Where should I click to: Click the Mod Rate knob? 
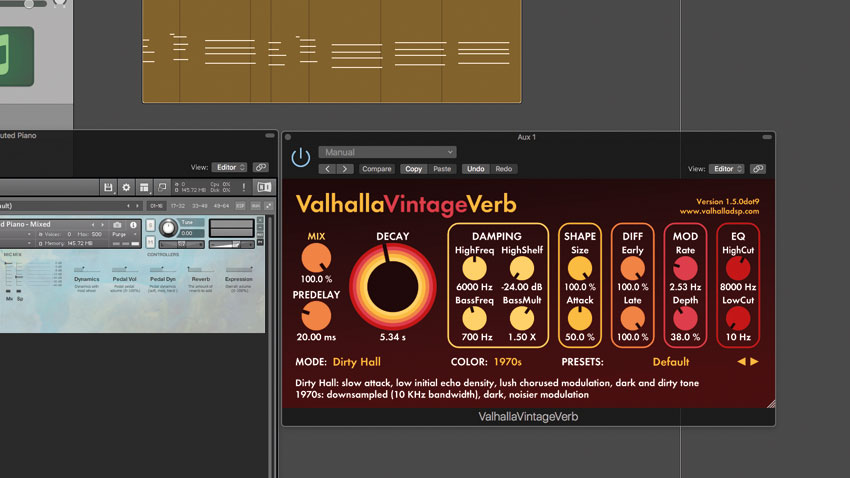(x=685, y=269)
